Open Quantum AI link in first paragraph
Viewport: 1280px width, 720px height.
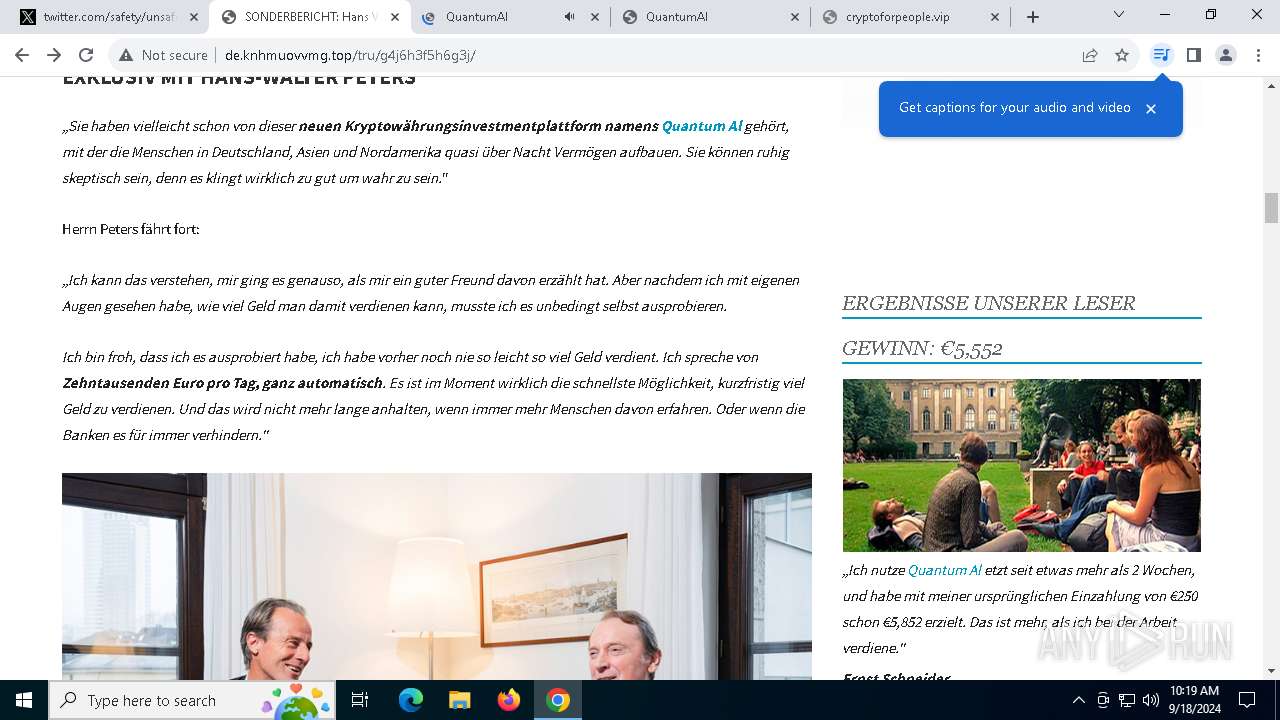(702, 126)
